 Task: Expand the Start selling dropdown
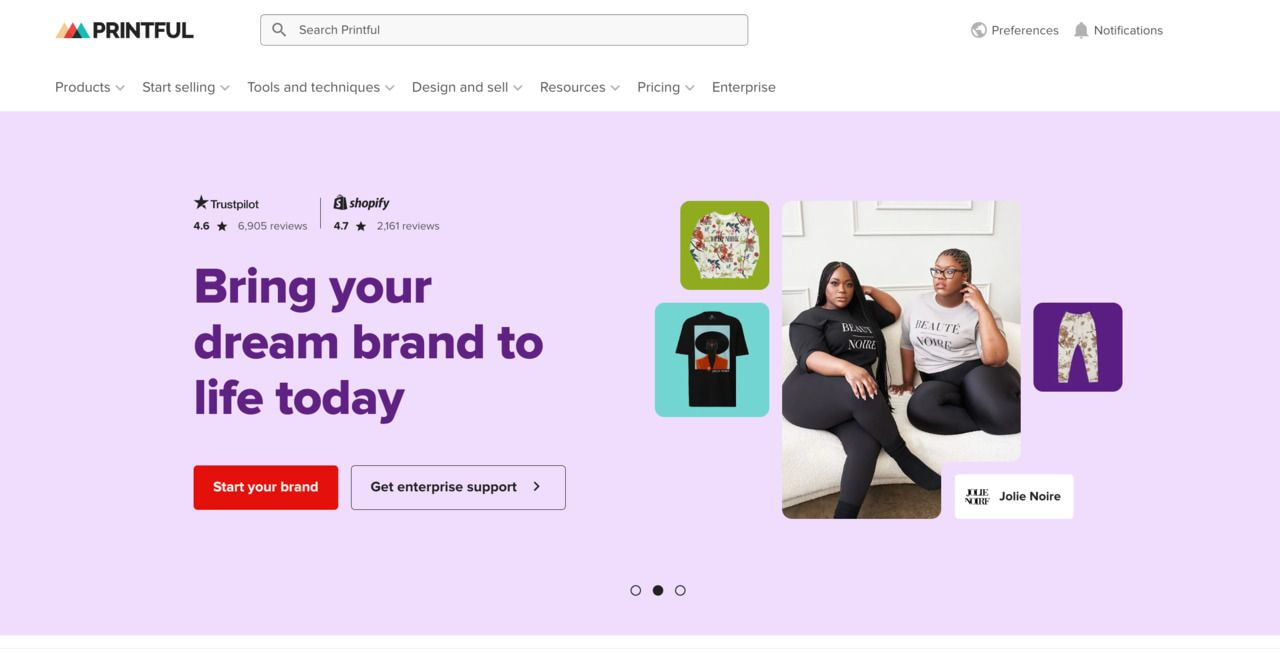click(x=186, y=87)
